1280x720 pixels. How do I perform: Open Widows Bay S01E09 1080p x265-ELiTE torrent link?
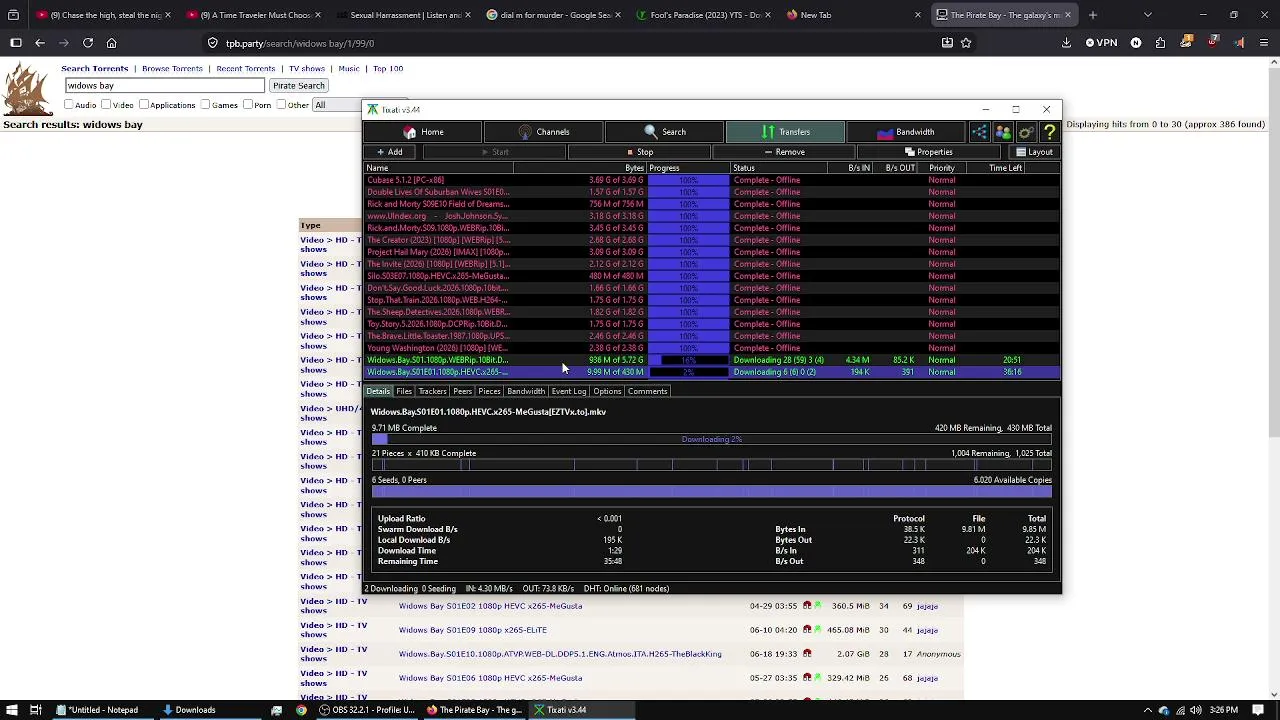point(473,630)
